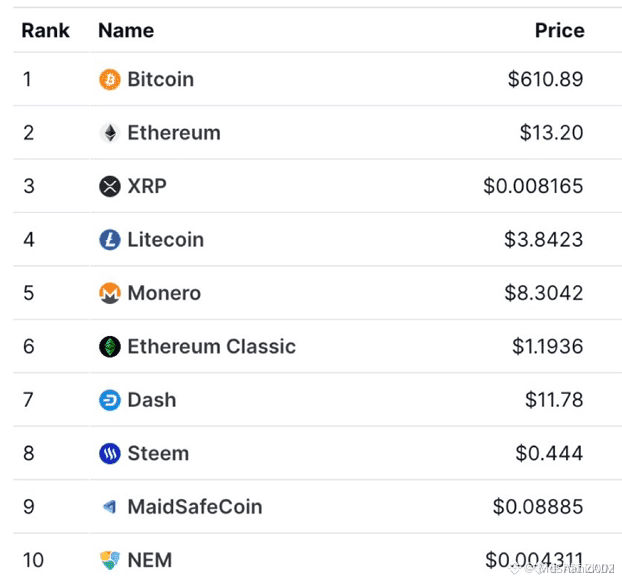Select the Dash price $11.78
The height and width of the screenshot is (584, 622).
554,400
